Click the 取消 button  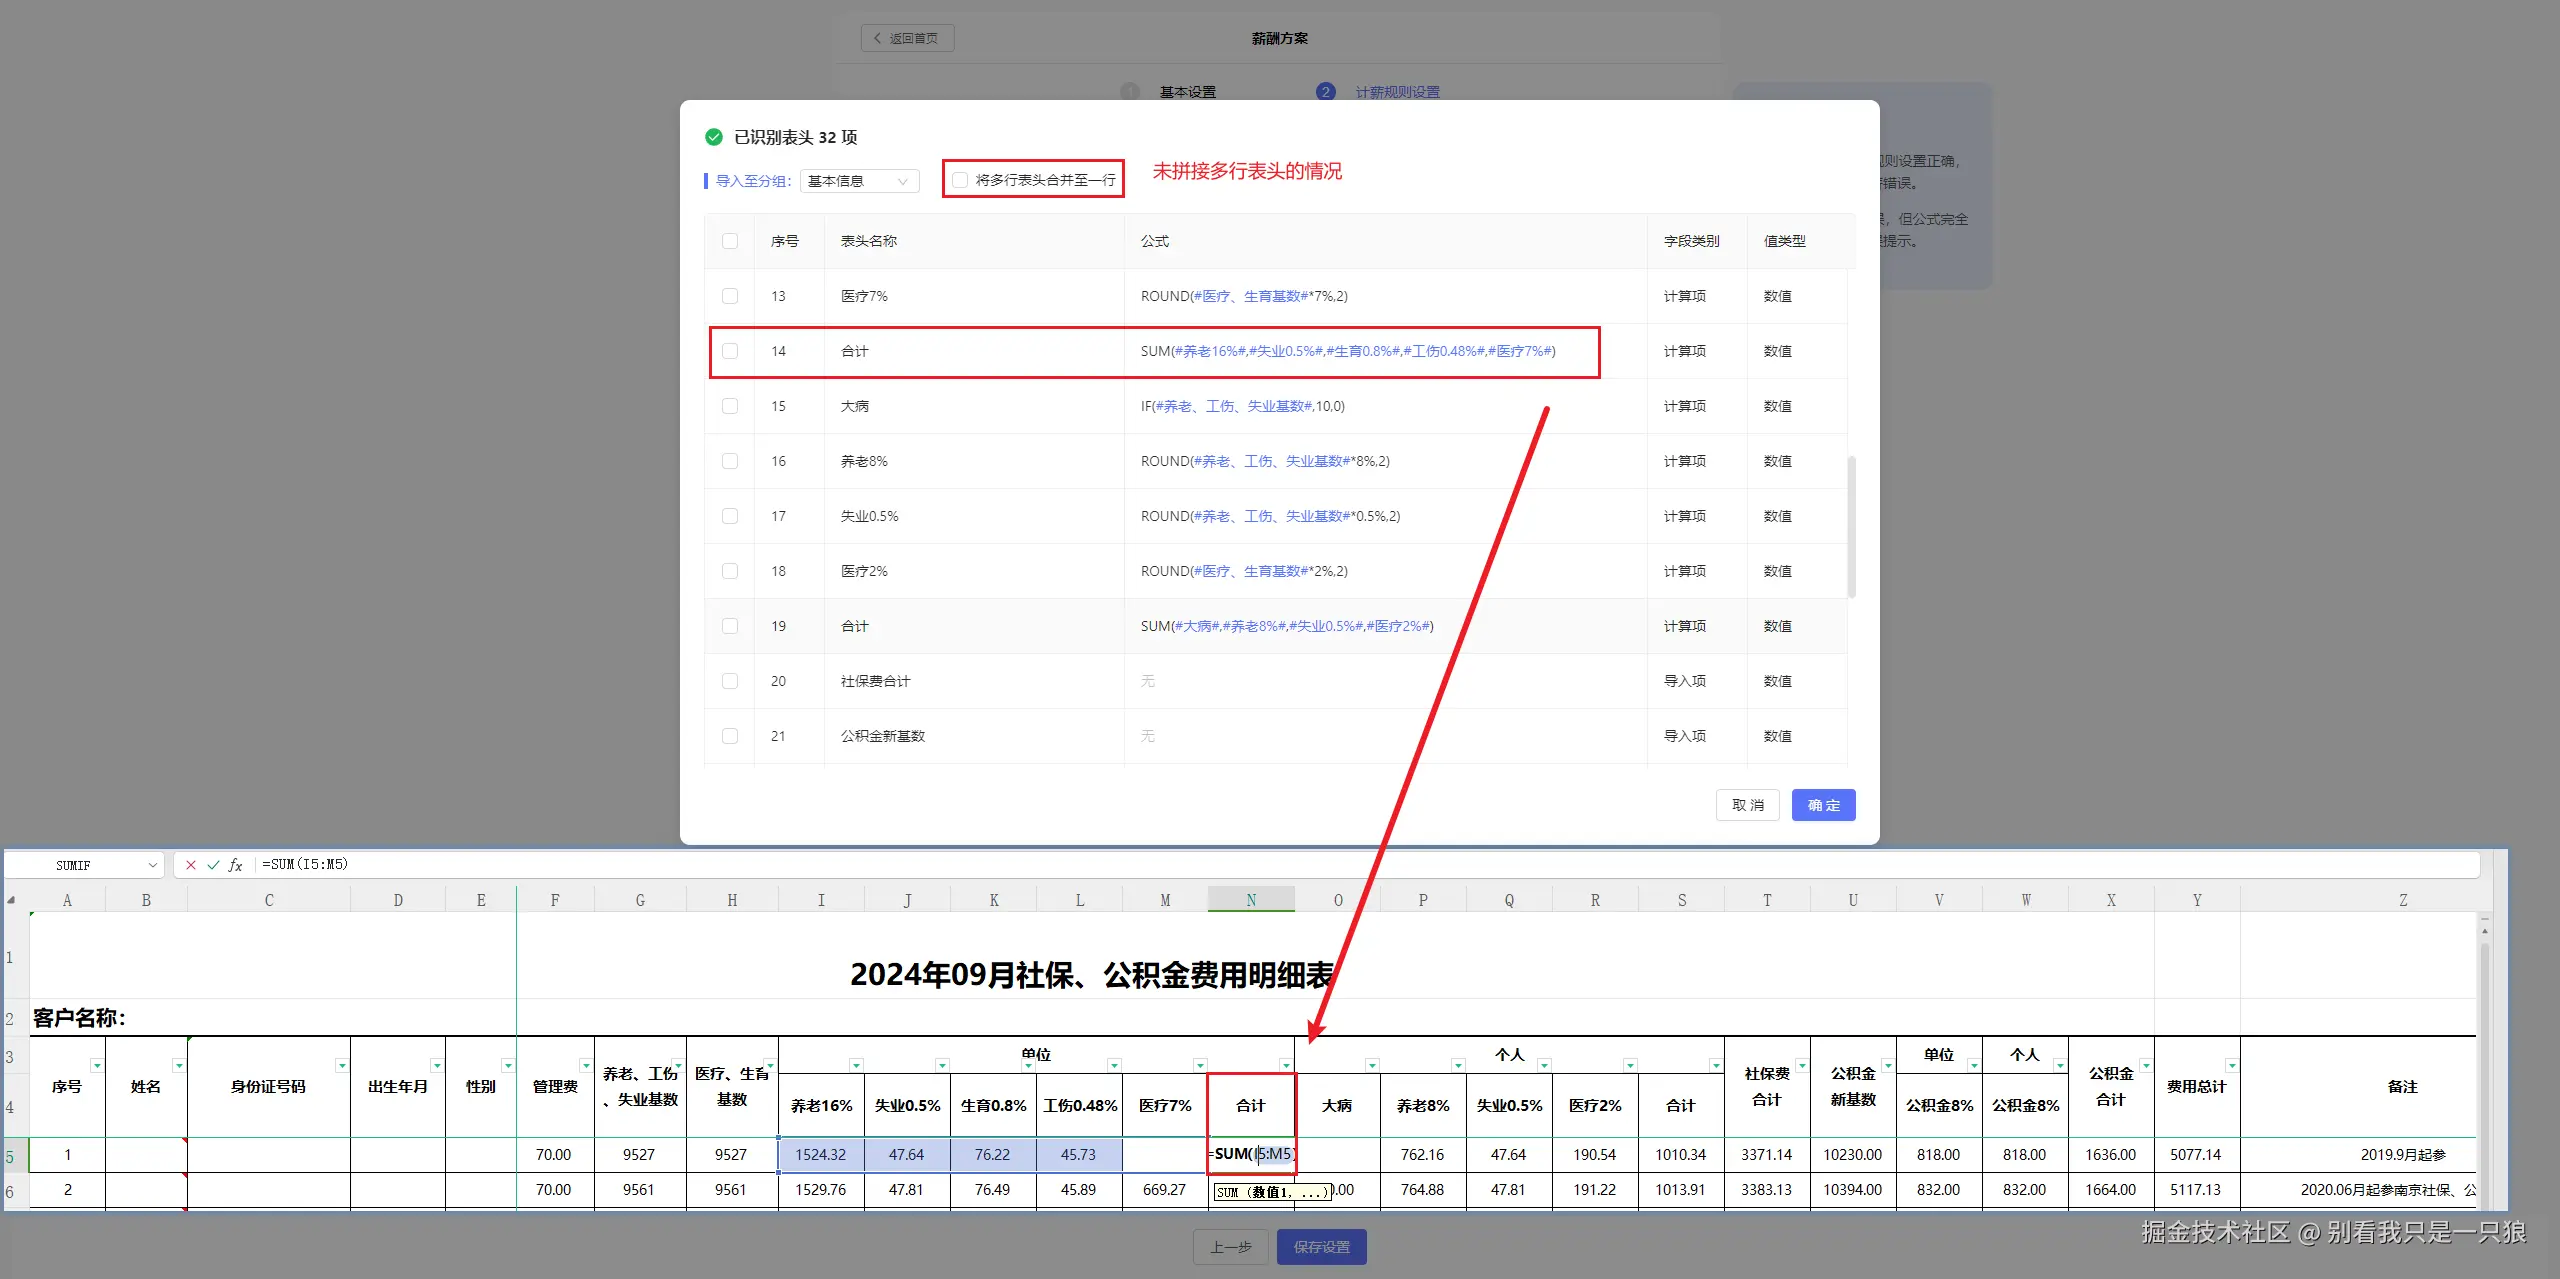(1747, 805)
